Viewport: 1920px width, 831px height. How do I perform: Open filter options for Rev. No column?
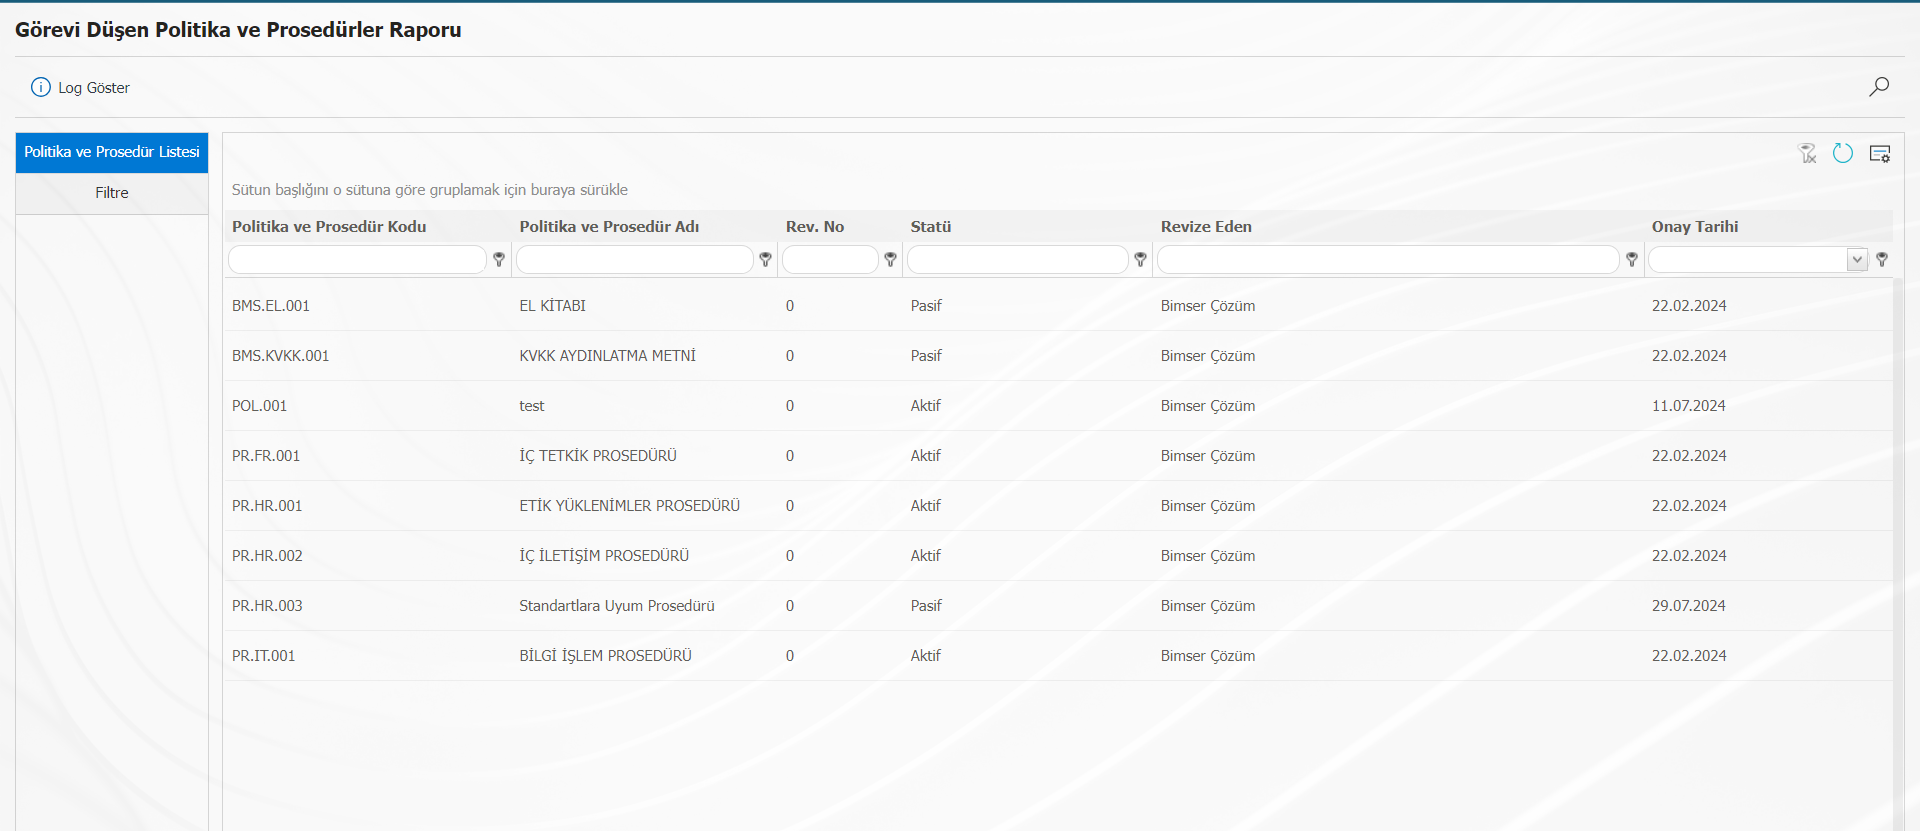coord(890,260)
